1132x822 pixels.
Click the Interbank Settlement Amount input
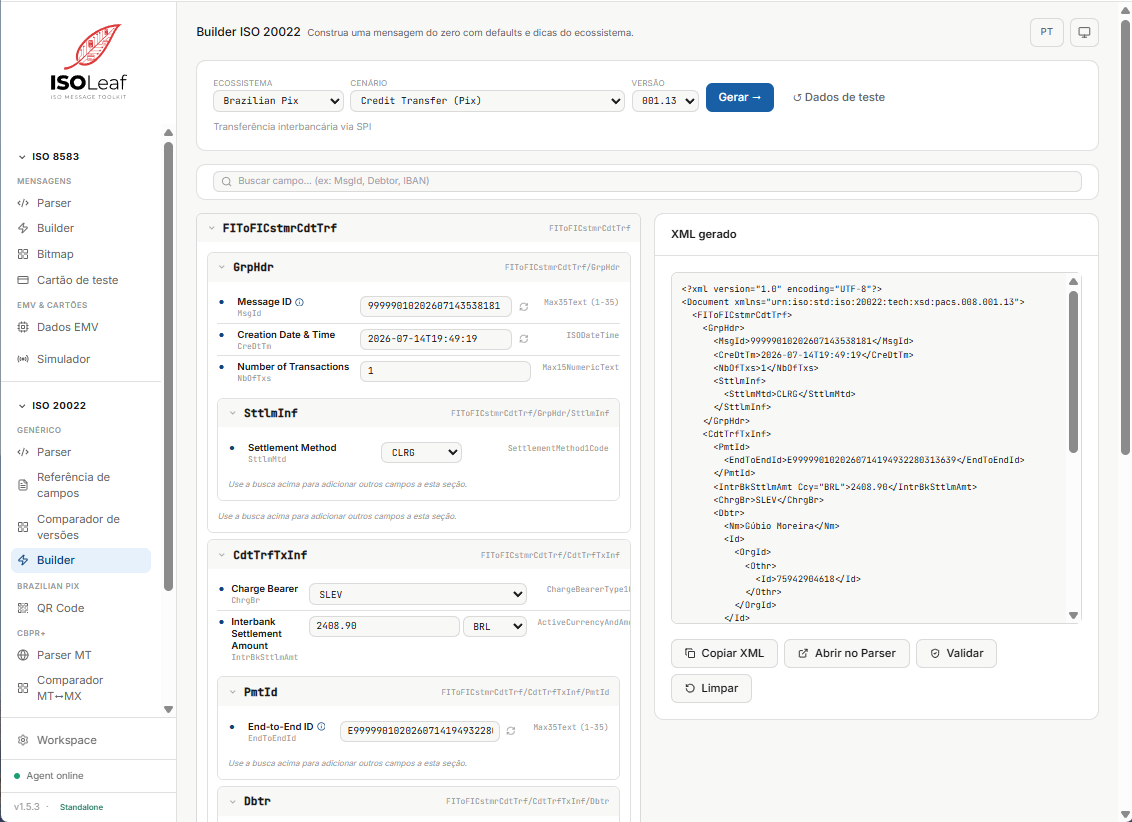pyautogui.click(x=384, y=626)
